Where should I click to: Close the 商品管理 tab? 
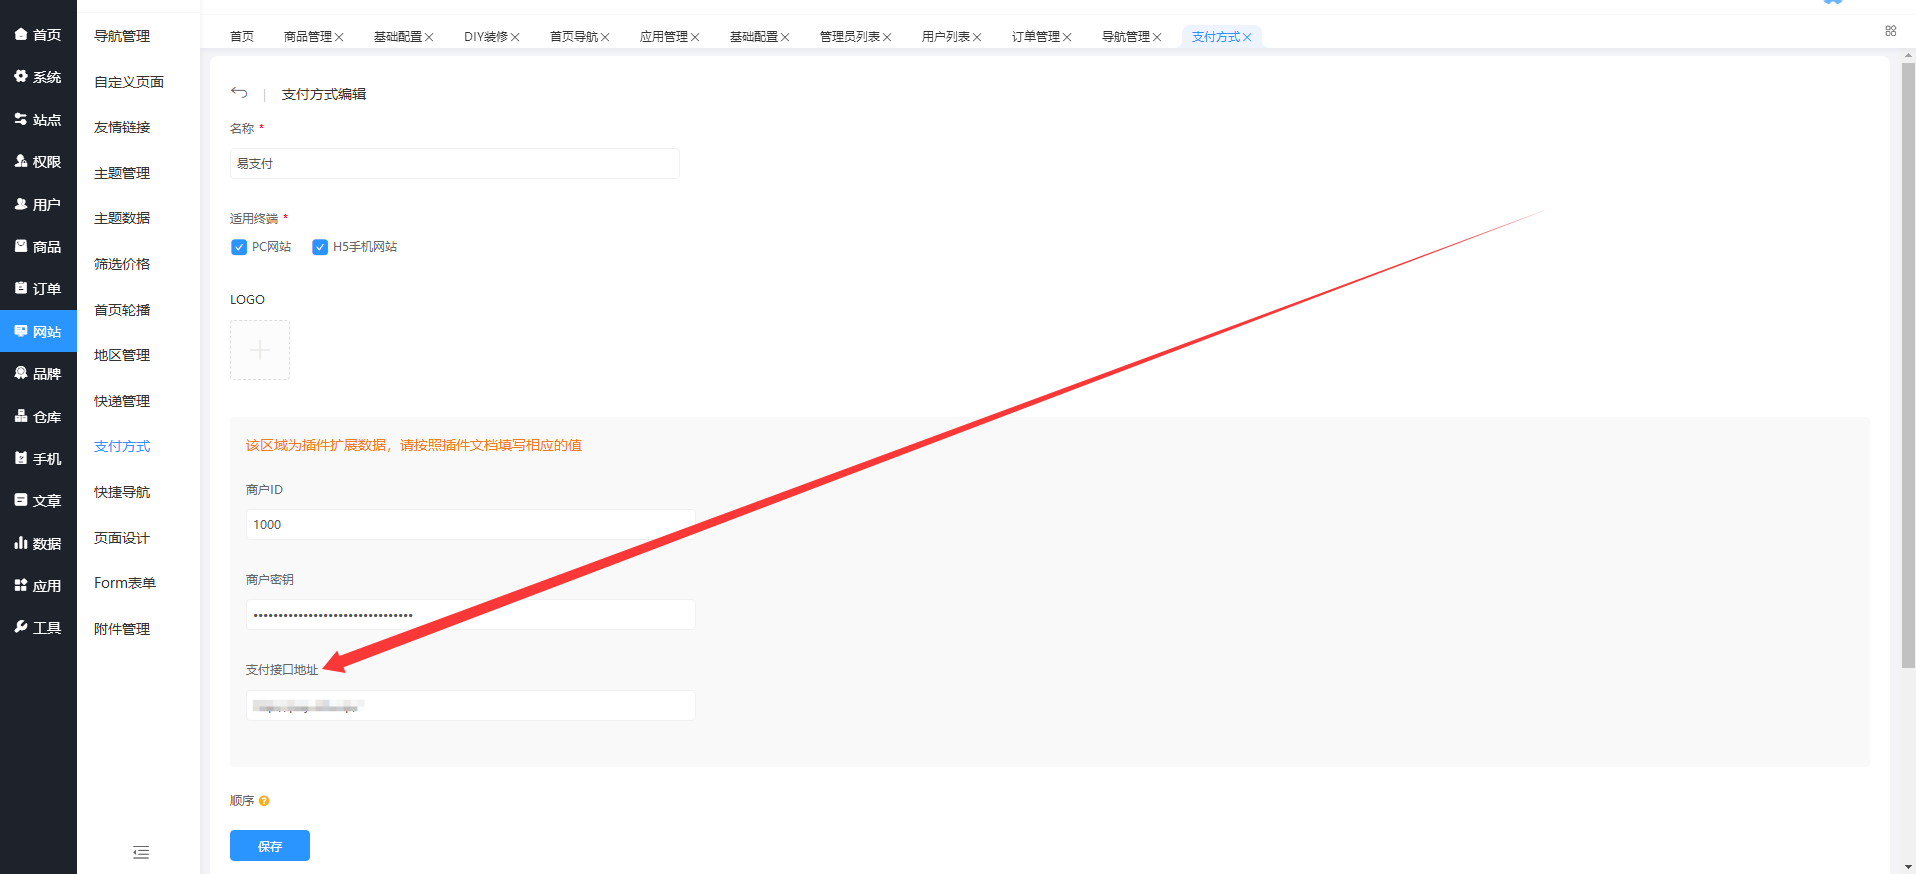(x=339, y=38)
